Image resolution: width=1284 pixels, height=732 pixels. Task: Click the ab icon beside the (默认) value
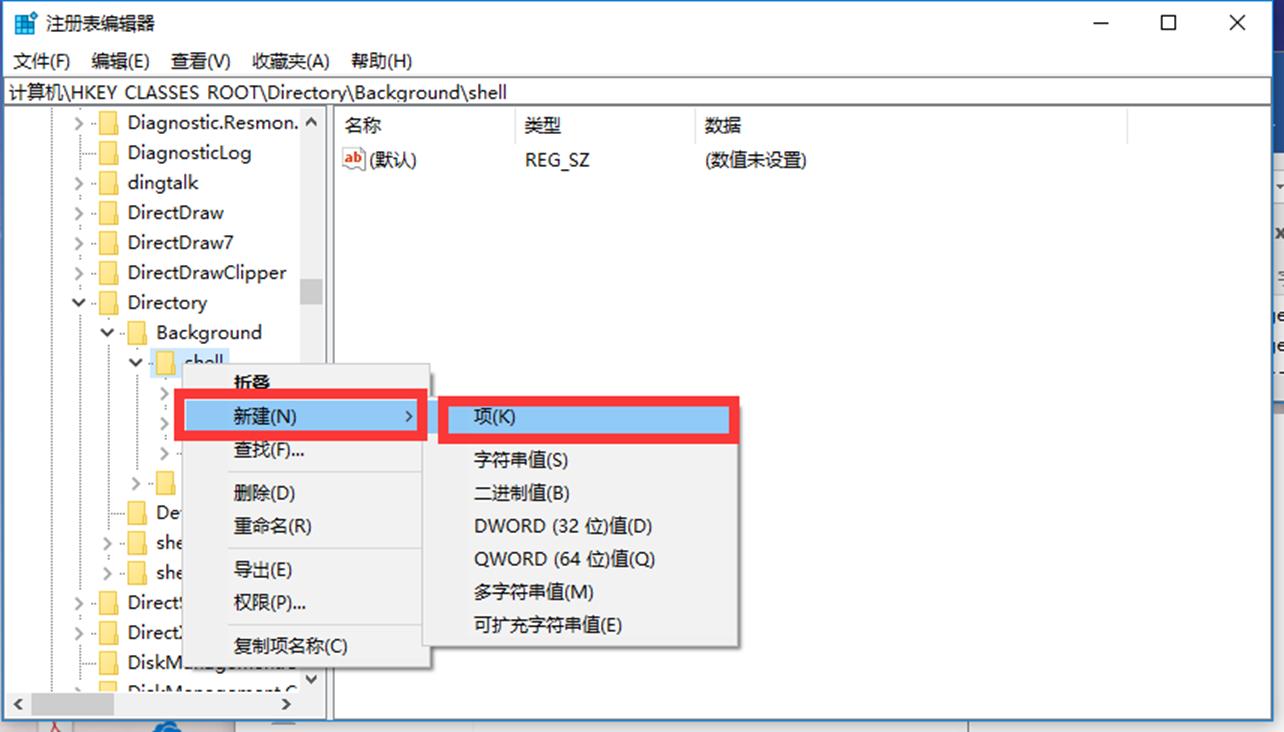click(x=354, y=158)
